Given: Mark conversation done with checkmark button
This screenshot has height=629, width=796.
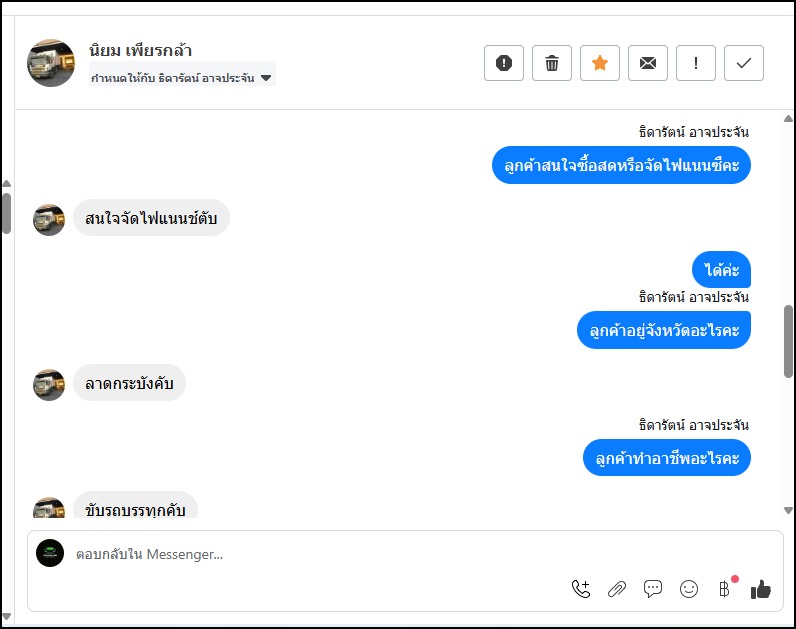Looking at the screenshot, I should tap(744, 63).
